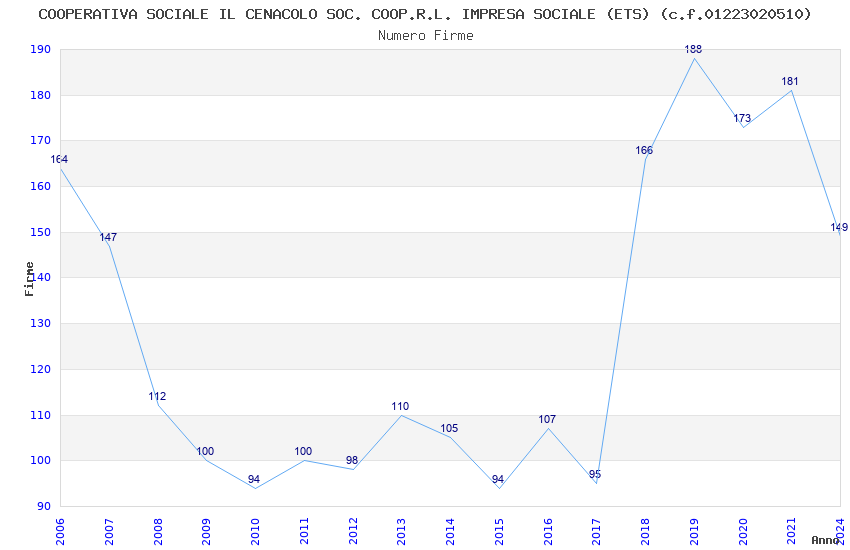
Task: Click the data label 147 for 2007
Action: coord(108,237)
